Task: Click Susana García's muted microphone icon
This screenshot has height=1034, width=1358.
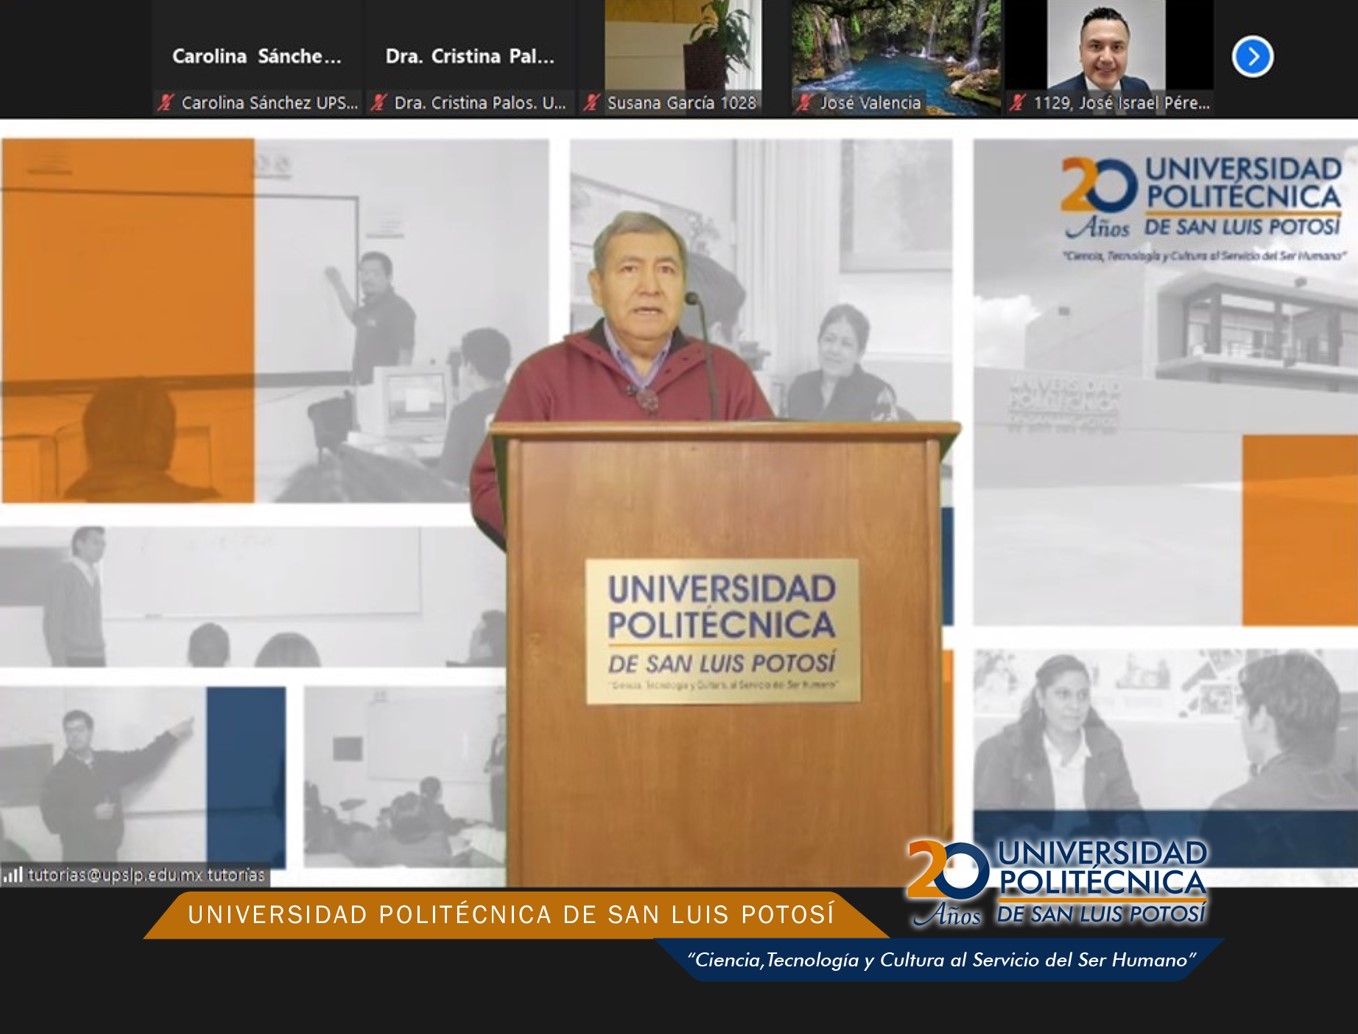Action: (x=592, y=102)
